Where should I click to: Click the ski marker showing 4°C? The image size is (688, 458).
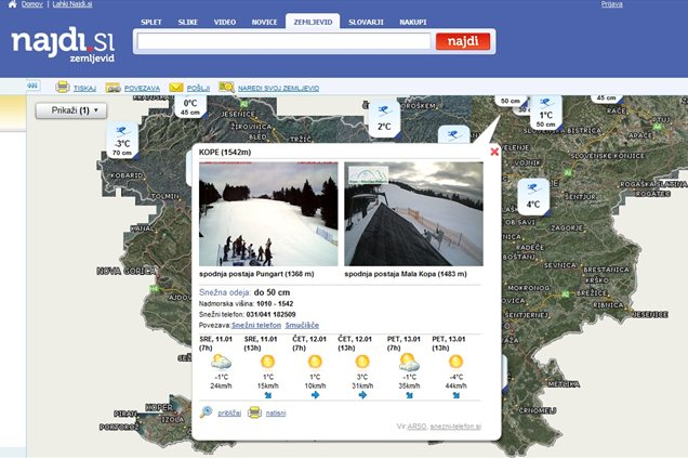(x=533, y=197)
